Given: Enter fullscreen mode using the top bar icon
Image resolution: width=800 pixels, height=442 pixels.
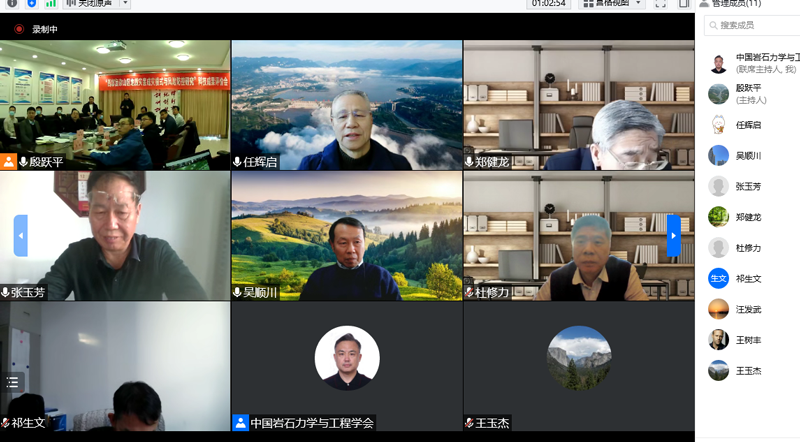Looking at the screenshot, I should [660, 4].
